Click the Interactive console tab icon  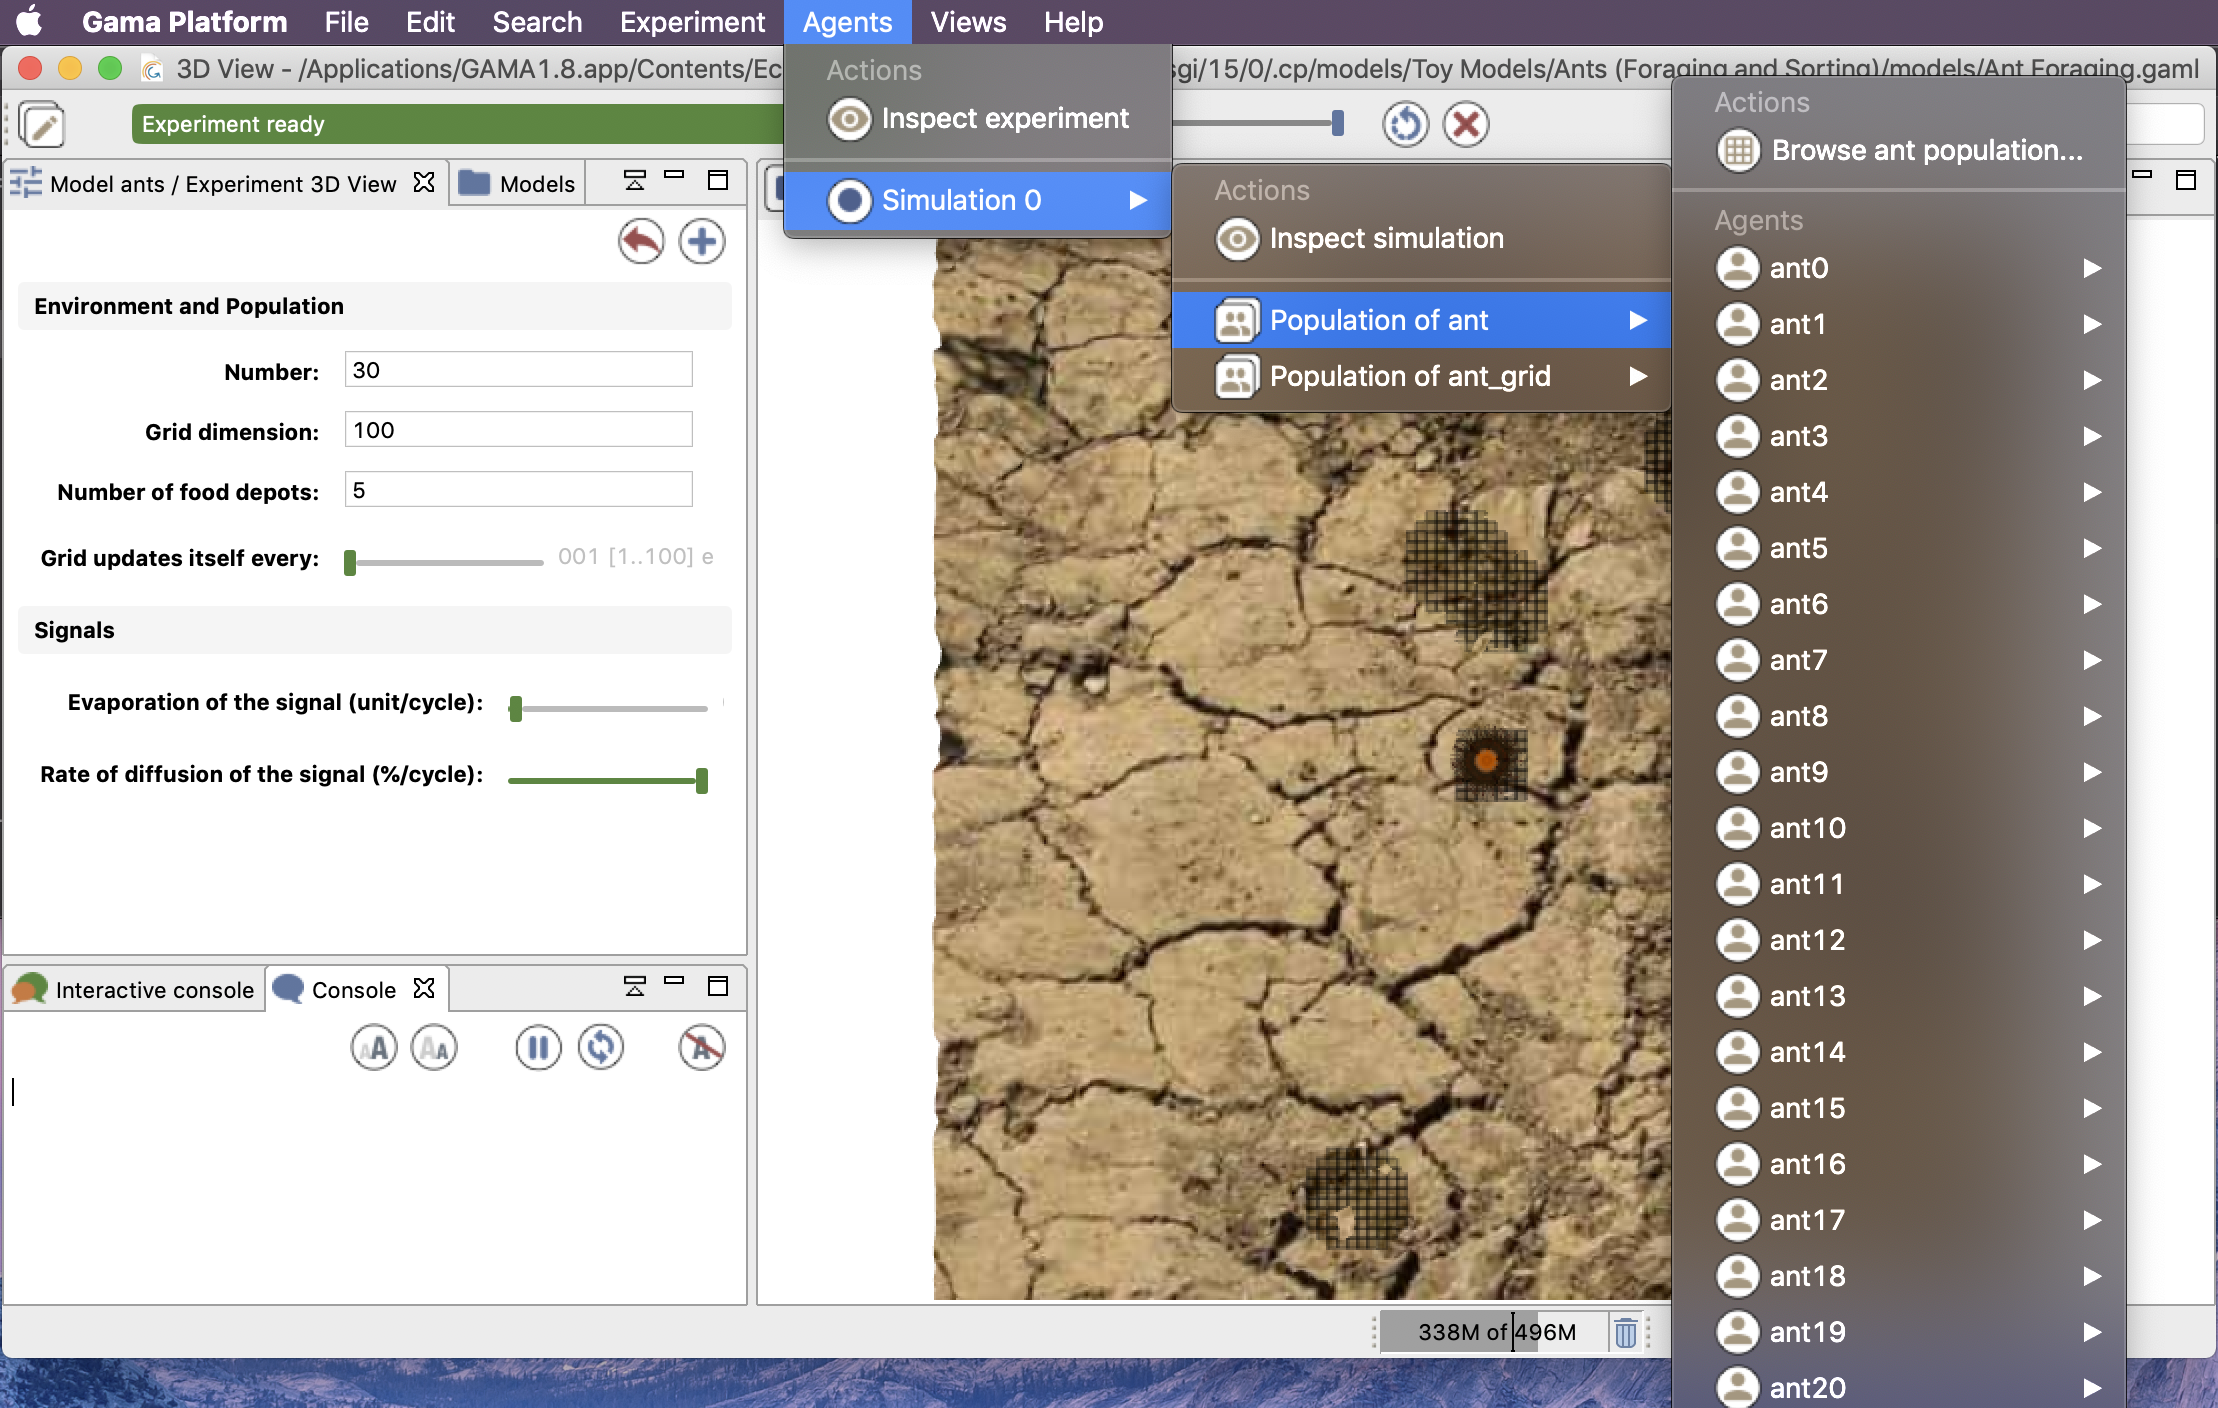(29, 988)
